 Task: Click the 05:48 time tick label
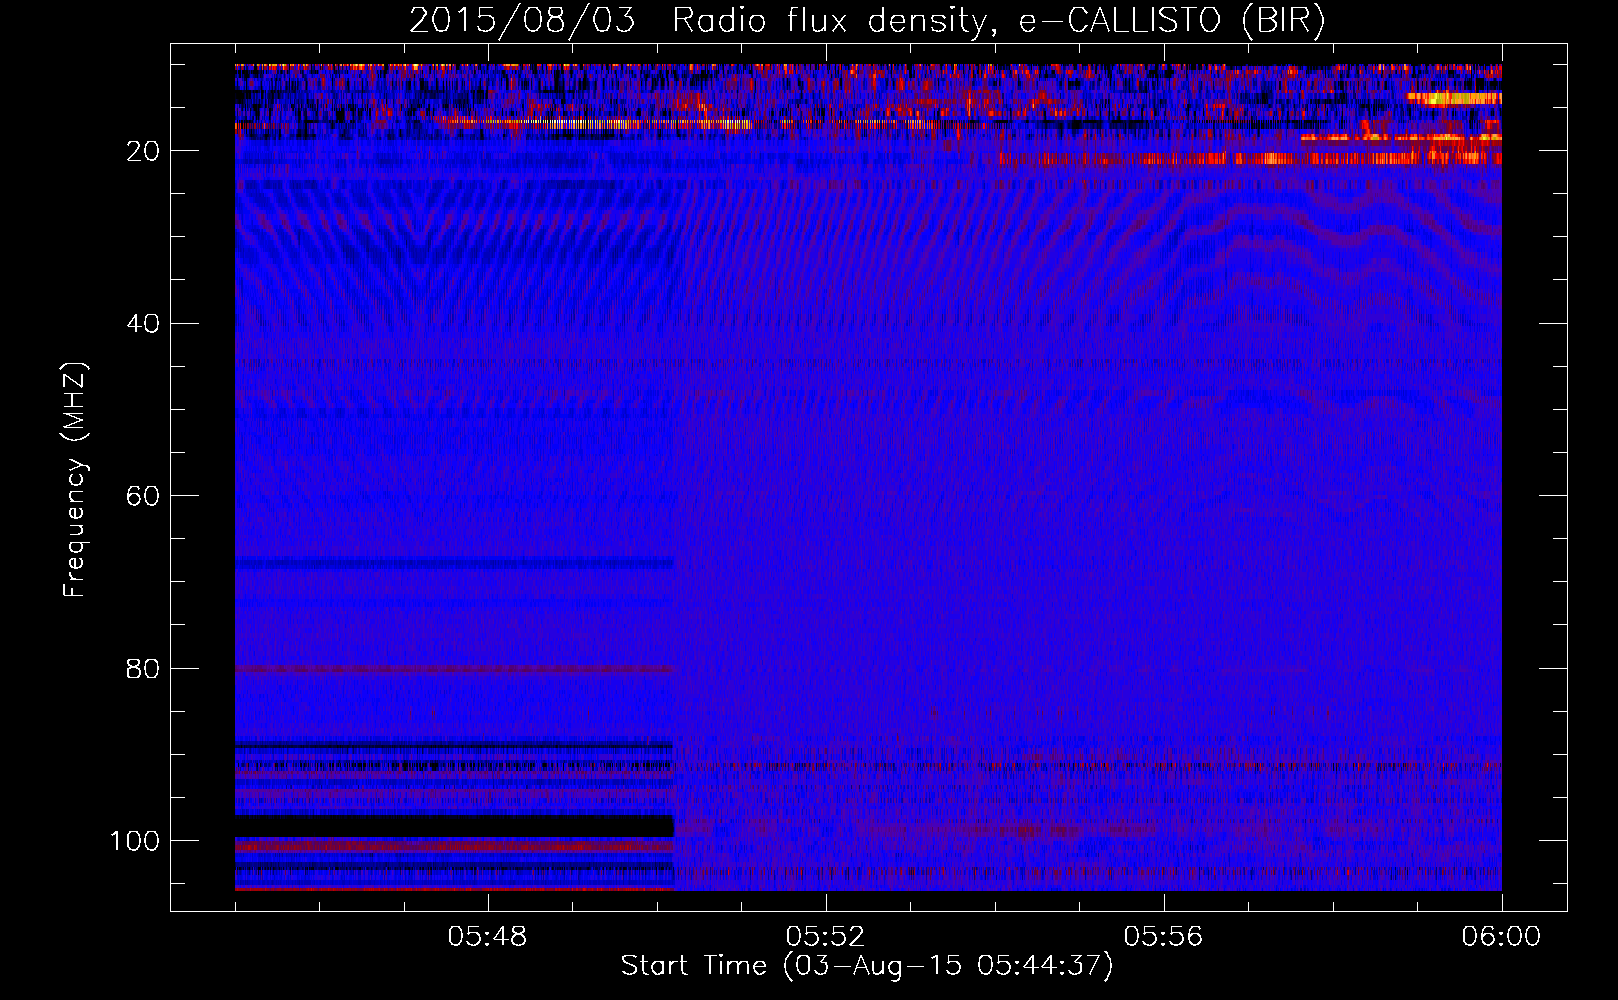click(x=487, y=937)
